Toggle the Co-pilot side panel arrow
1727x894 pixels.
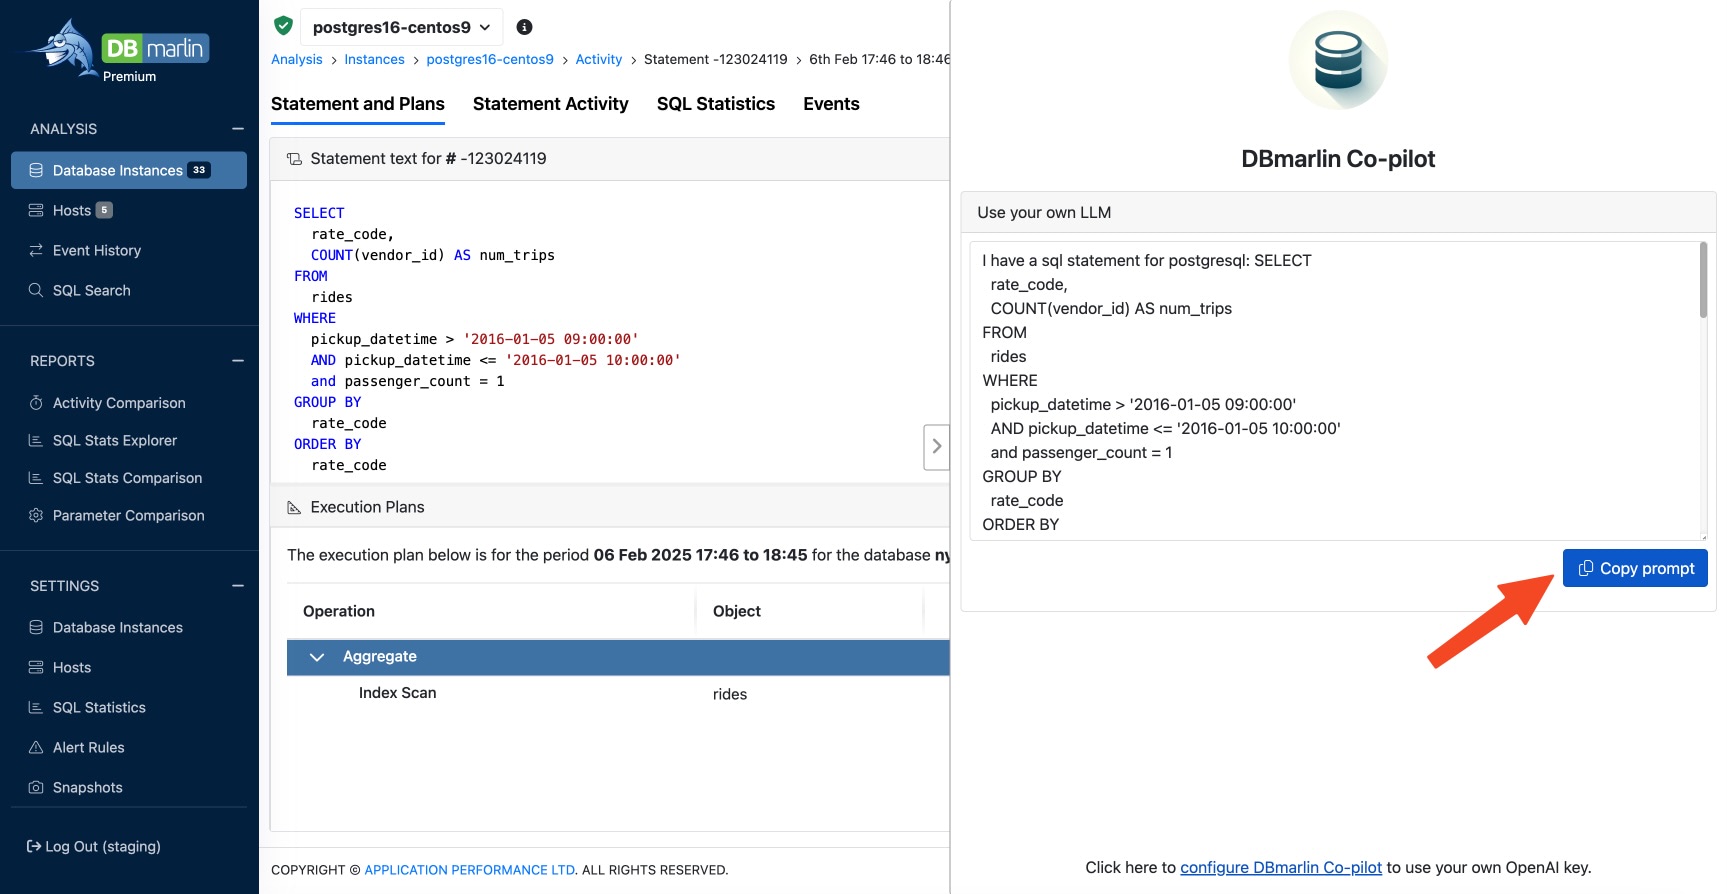click(936, 446)
